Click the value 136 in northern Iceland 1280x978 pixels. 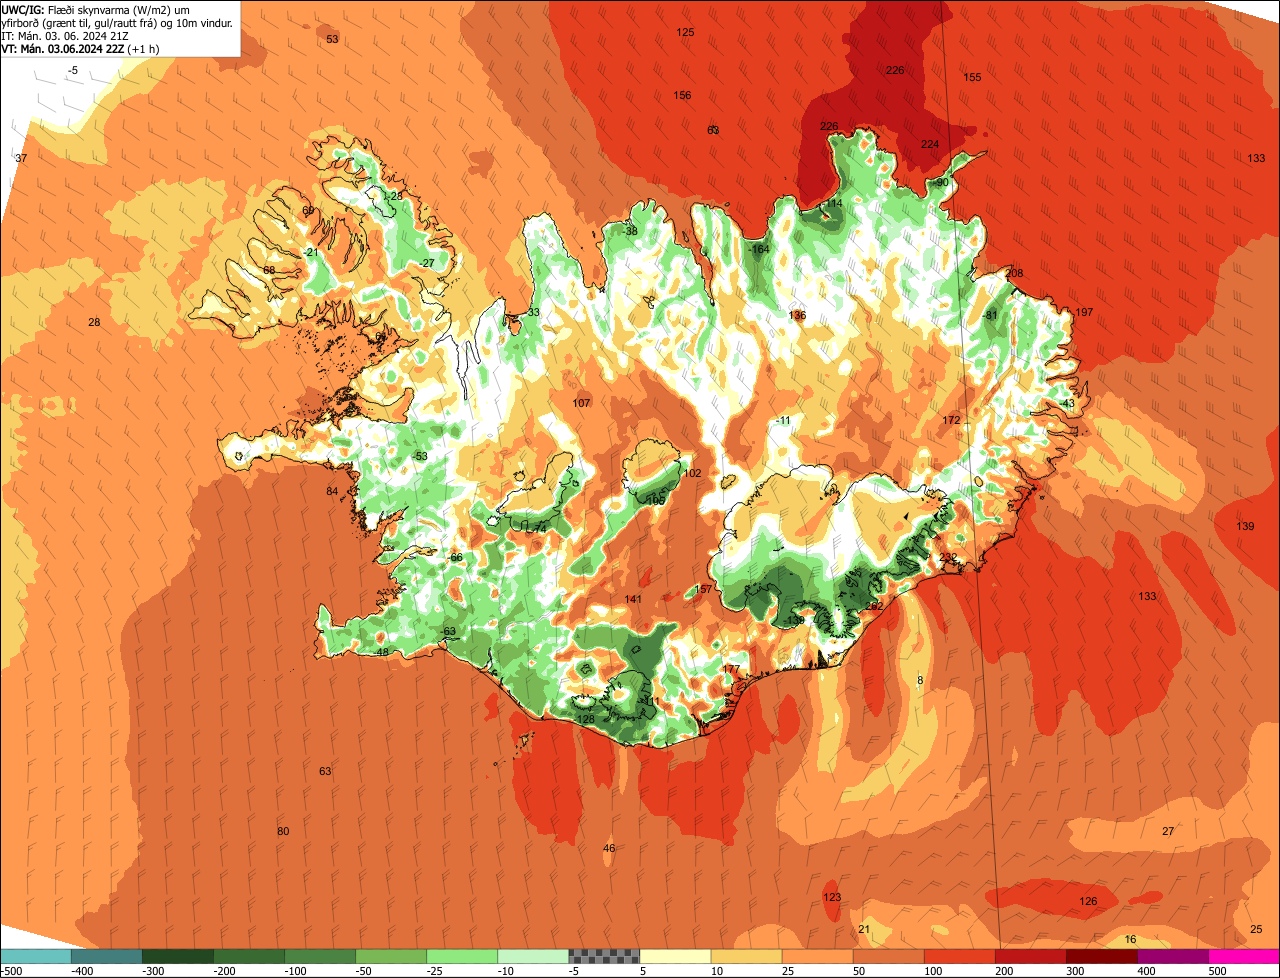tap(797, 315)
